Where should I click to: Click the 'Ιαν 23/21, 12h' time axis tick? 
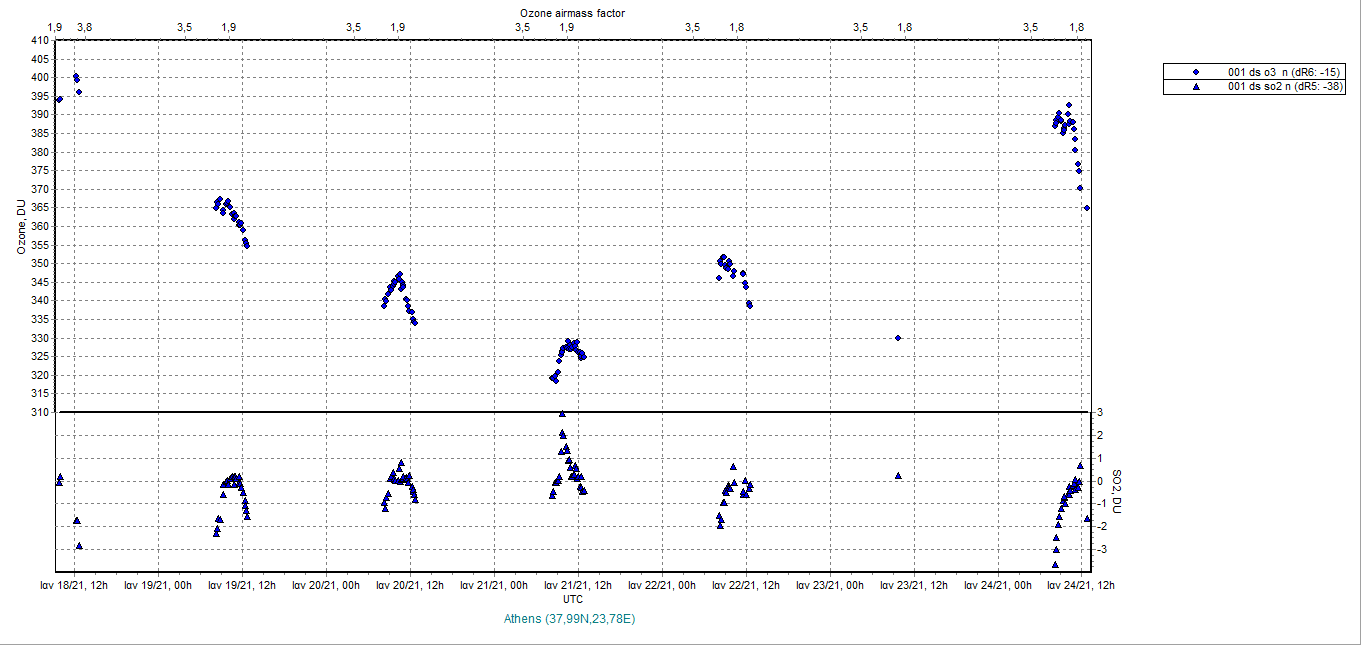[x=916, y=585]
